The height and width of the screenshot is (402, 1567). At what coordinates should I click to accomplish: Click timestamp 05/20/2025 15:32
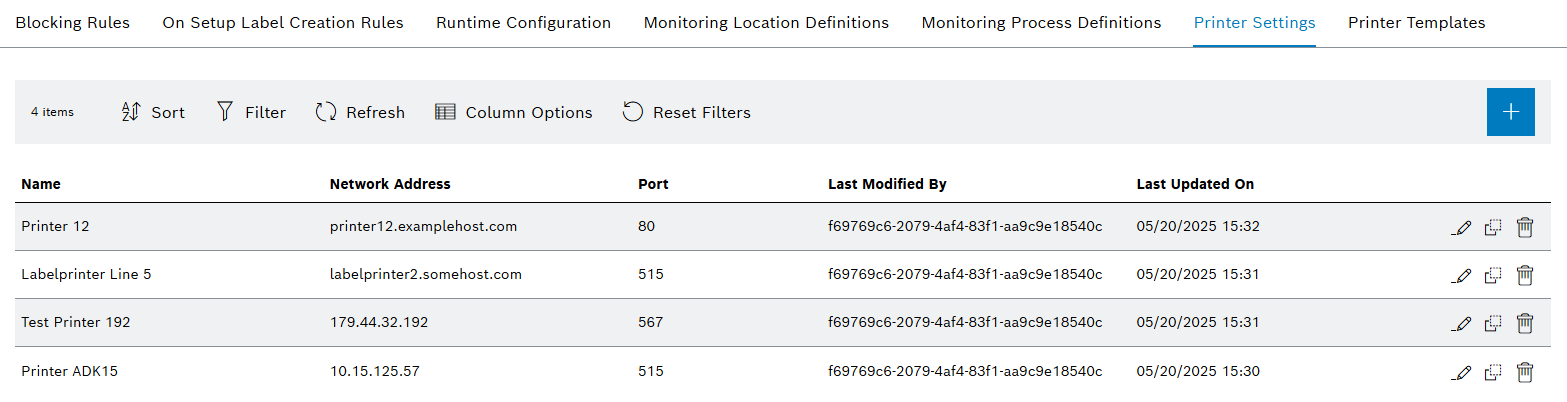point(1198,227)
